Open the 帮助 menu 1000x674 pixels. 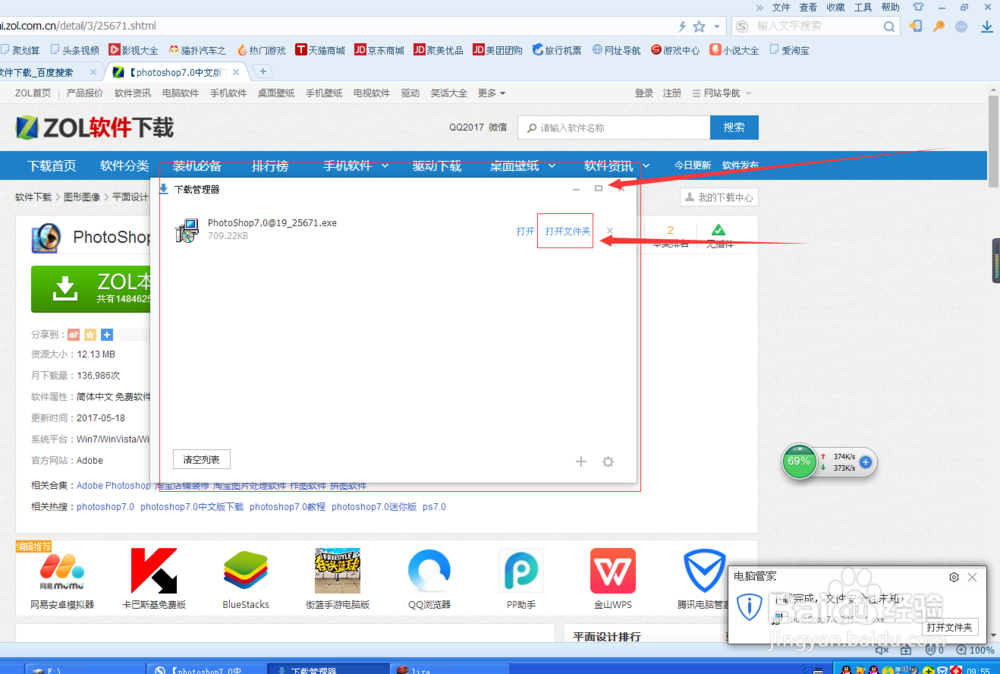pyautogui.click(x=890, y=8)
